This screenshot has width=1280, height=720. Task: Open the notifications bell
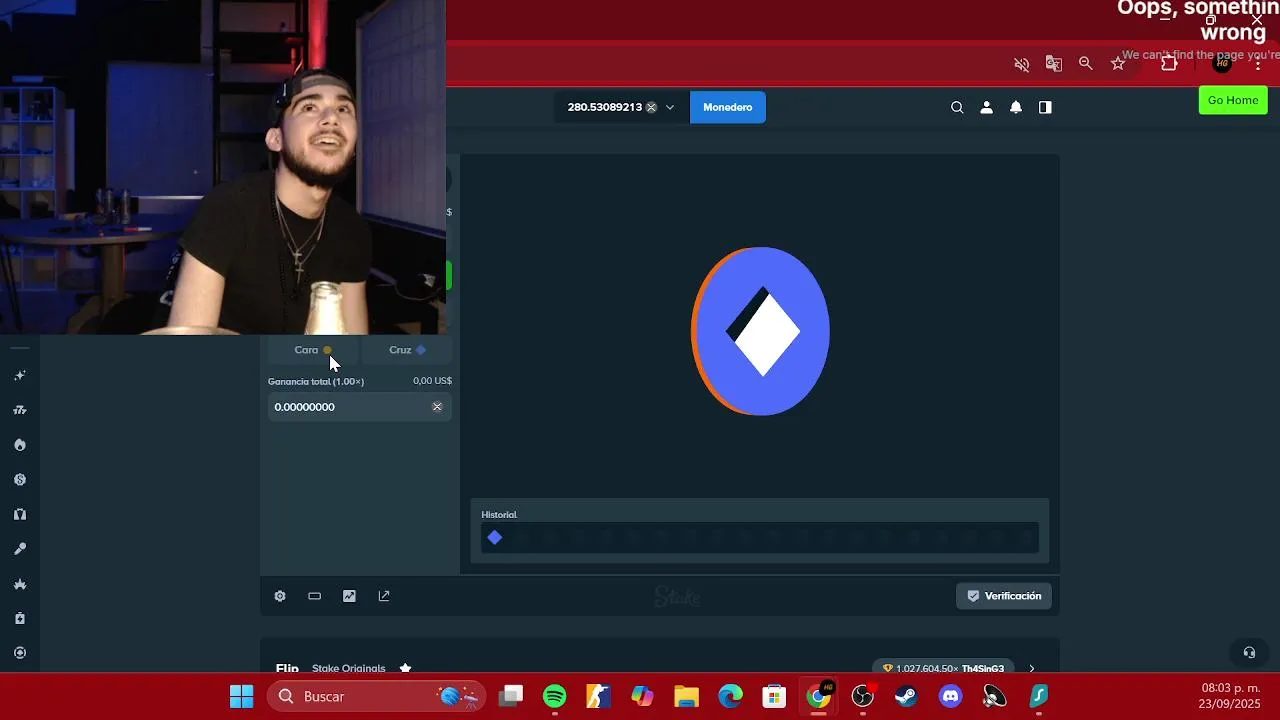coord(1016,107)
